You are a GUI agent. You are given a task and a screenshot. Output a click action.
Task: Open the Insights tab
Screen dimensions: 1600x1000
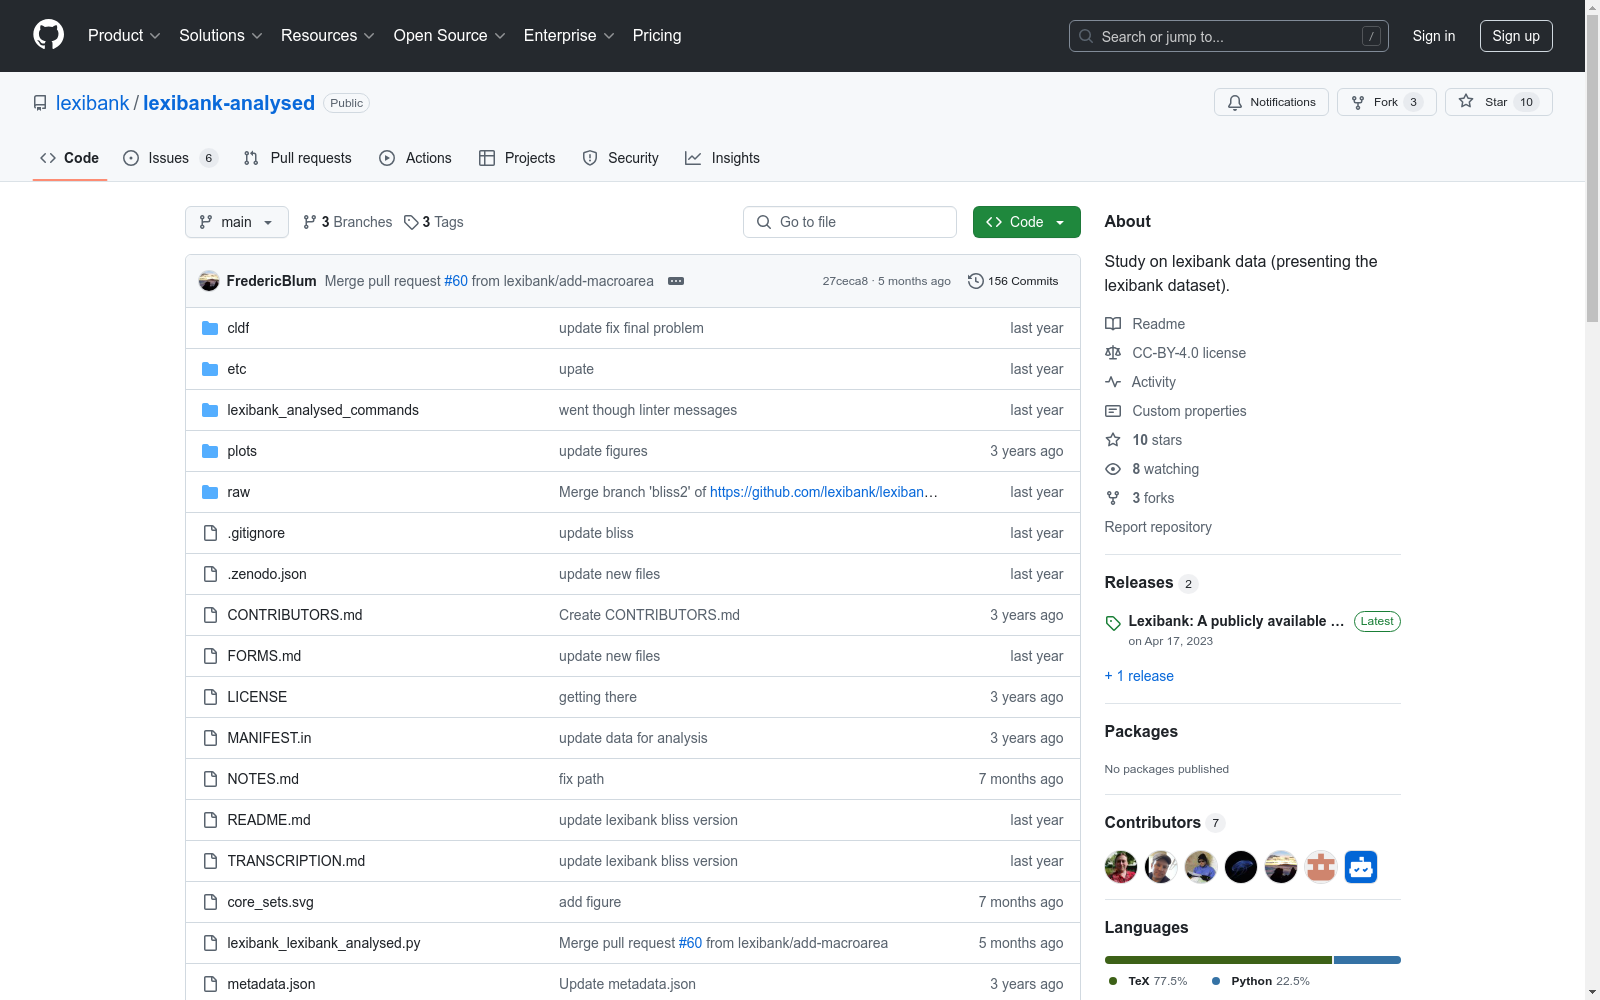point(722,158)
